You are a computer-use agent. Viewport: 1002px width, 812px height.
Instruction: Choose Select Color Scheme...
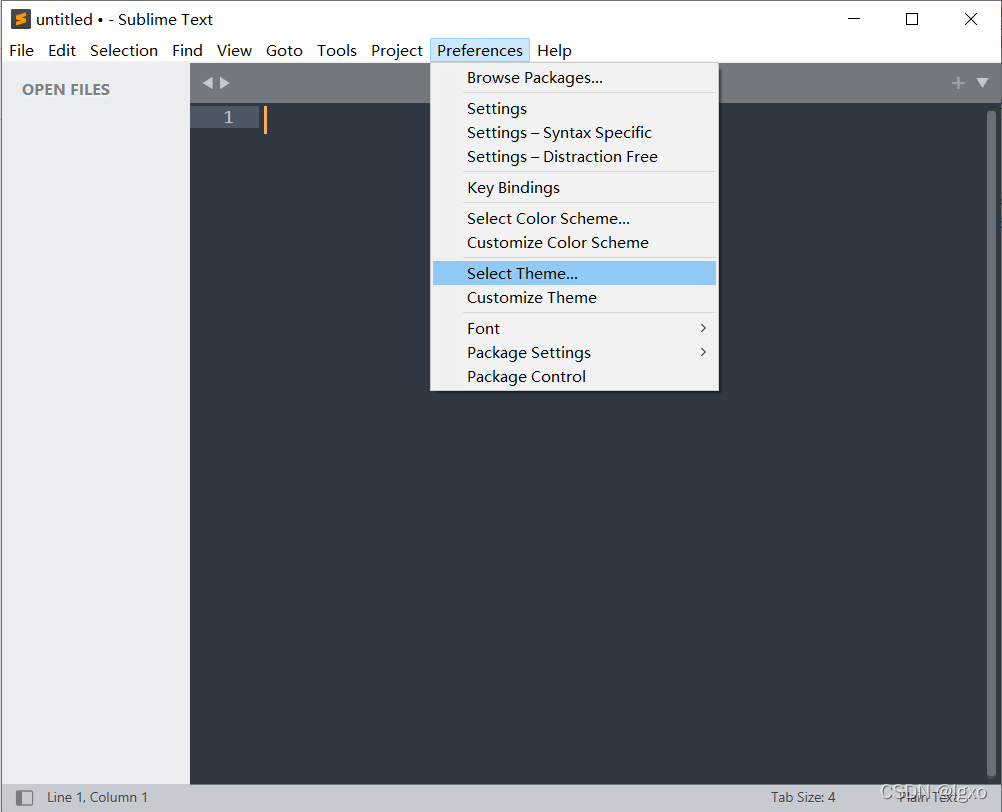(574, 218)
